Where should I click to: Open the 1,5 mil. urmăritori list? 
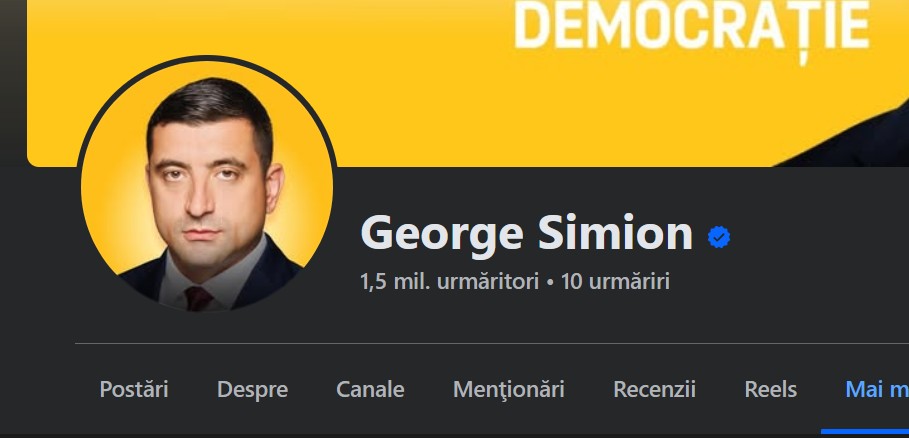coord(450,282)
